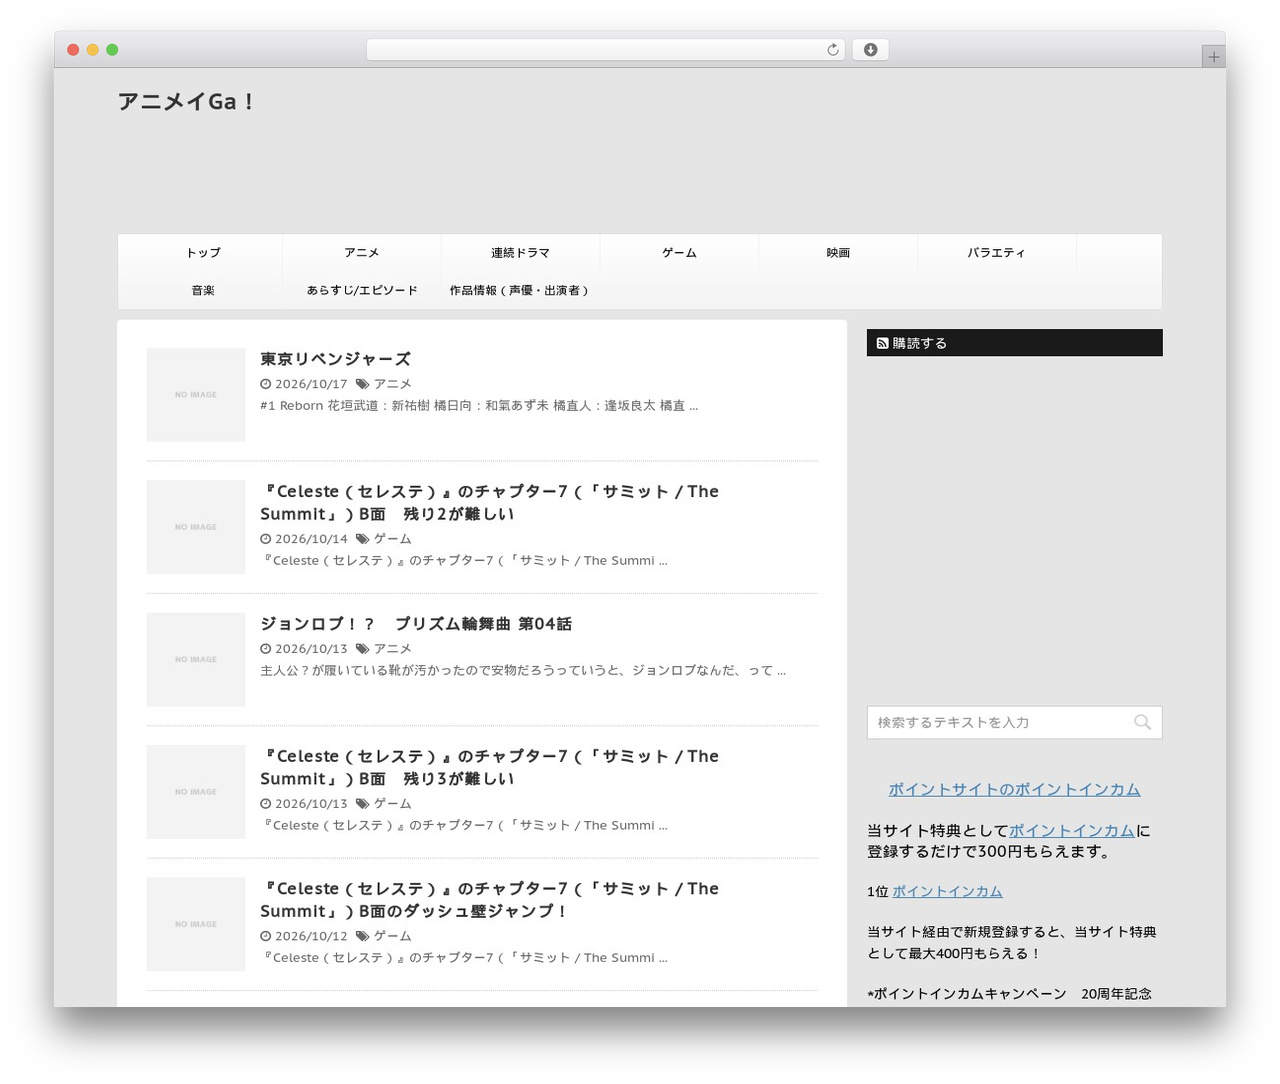Click the ゲーム category tag on 2026/10/12 post

[392, 936]
